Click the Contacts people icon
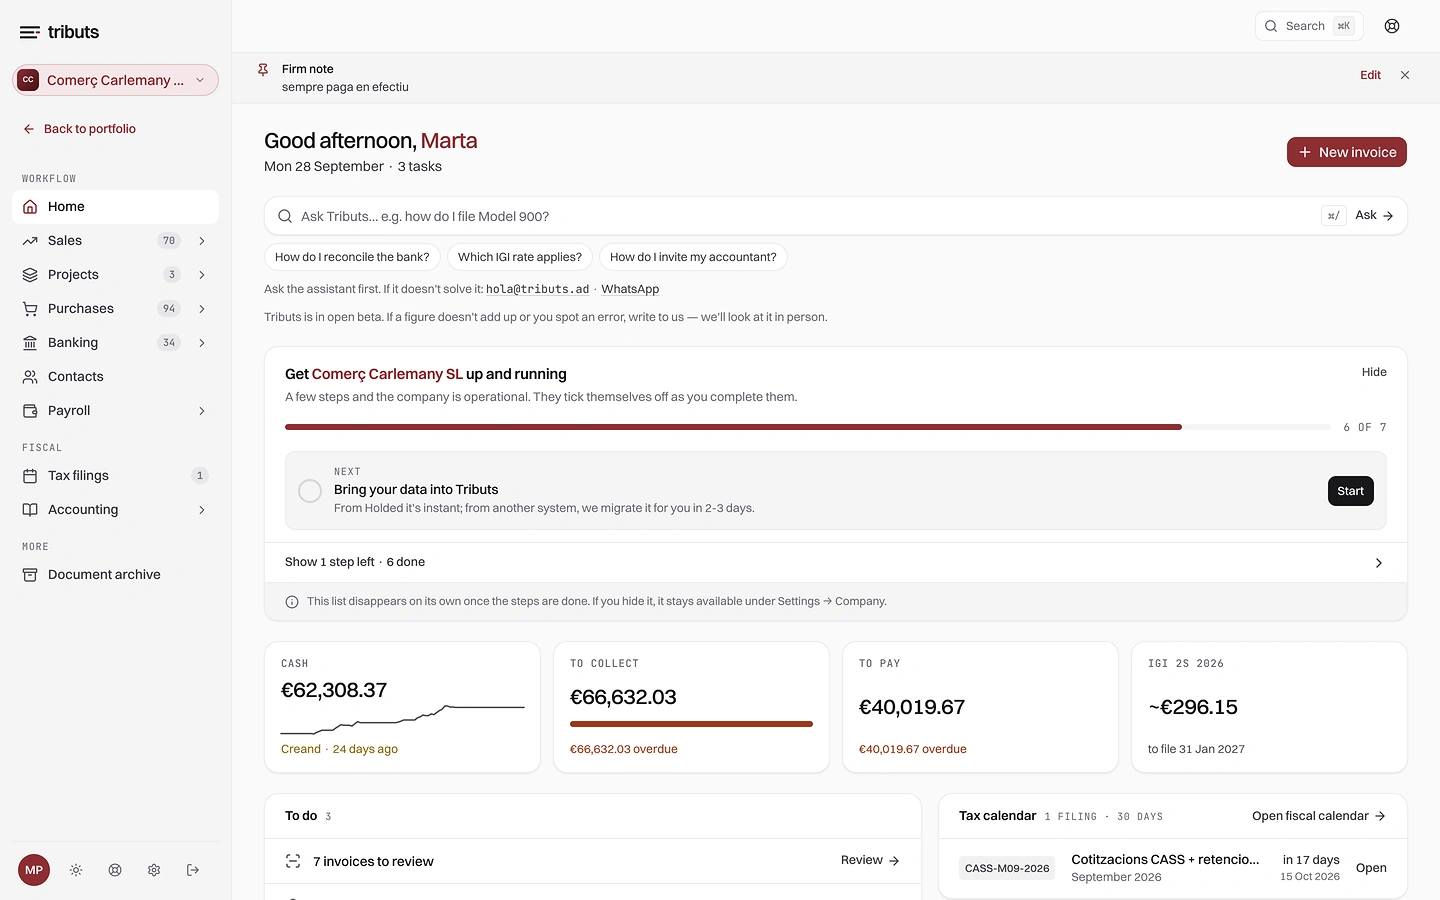 (30, 377)
